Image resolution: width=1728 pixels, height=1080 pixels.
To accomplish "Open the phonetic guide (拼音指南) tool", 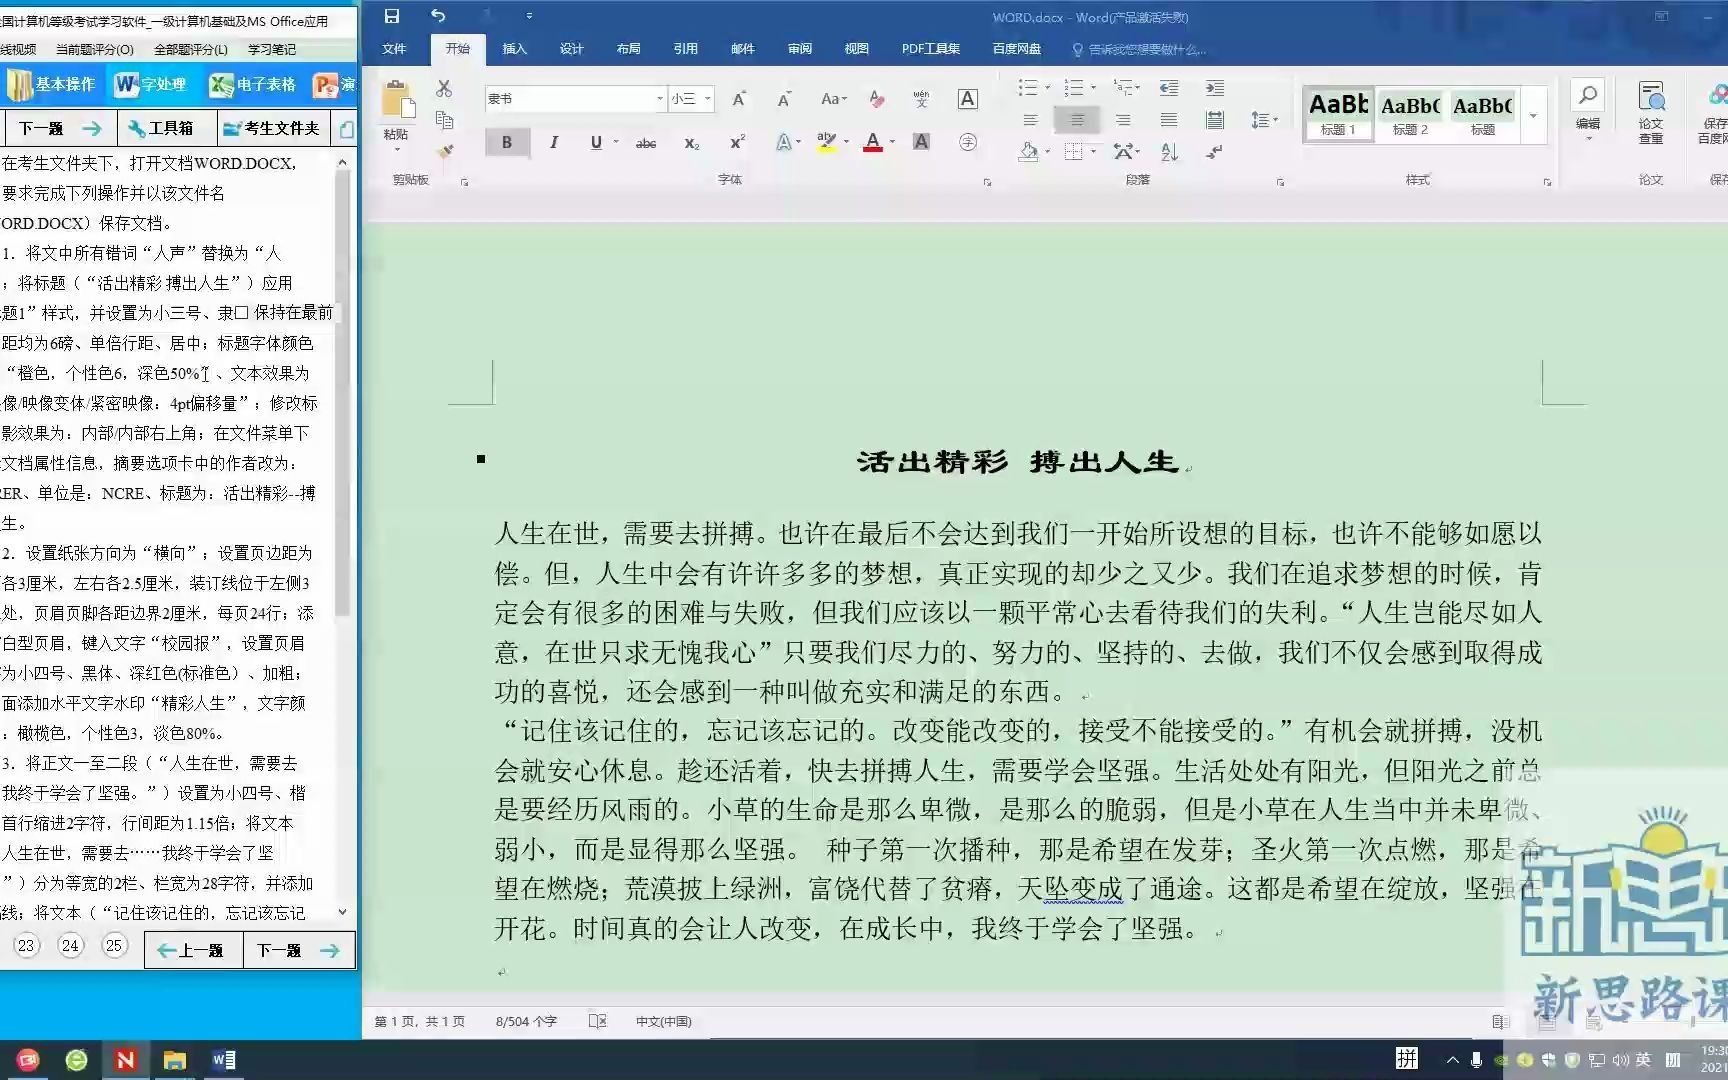I will 922,98.
